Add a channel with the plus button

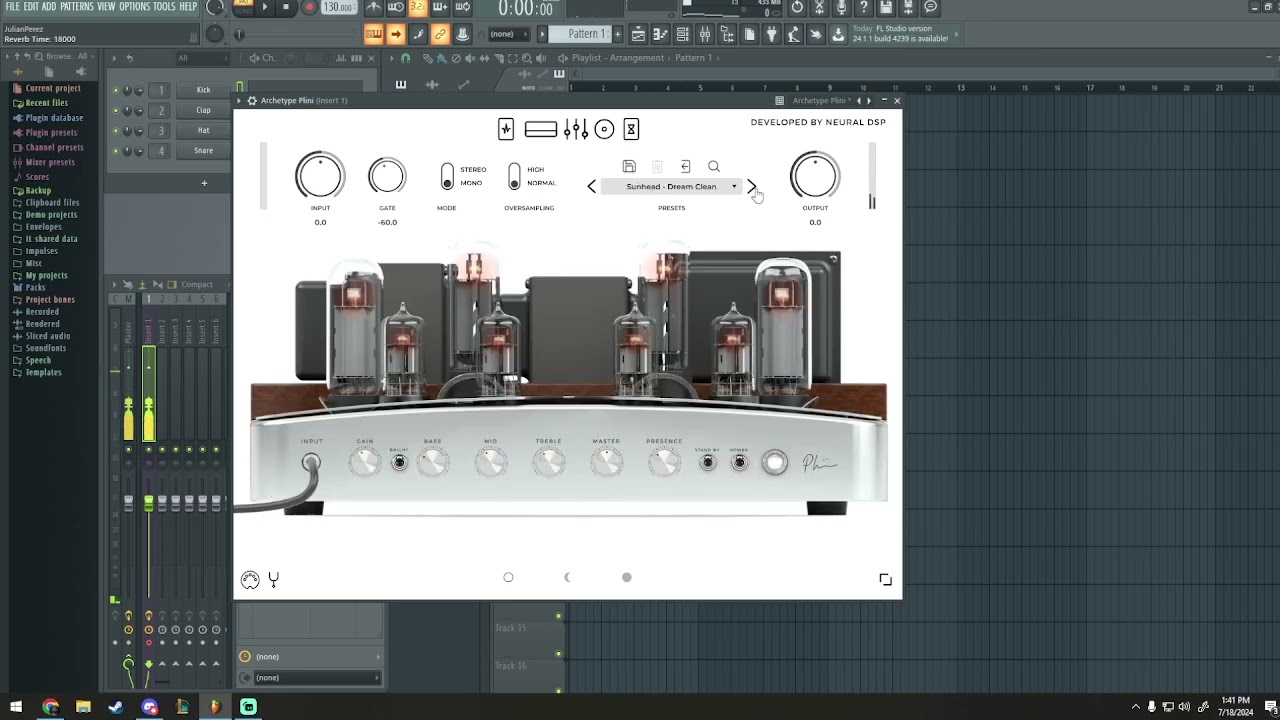click(204, 183)
